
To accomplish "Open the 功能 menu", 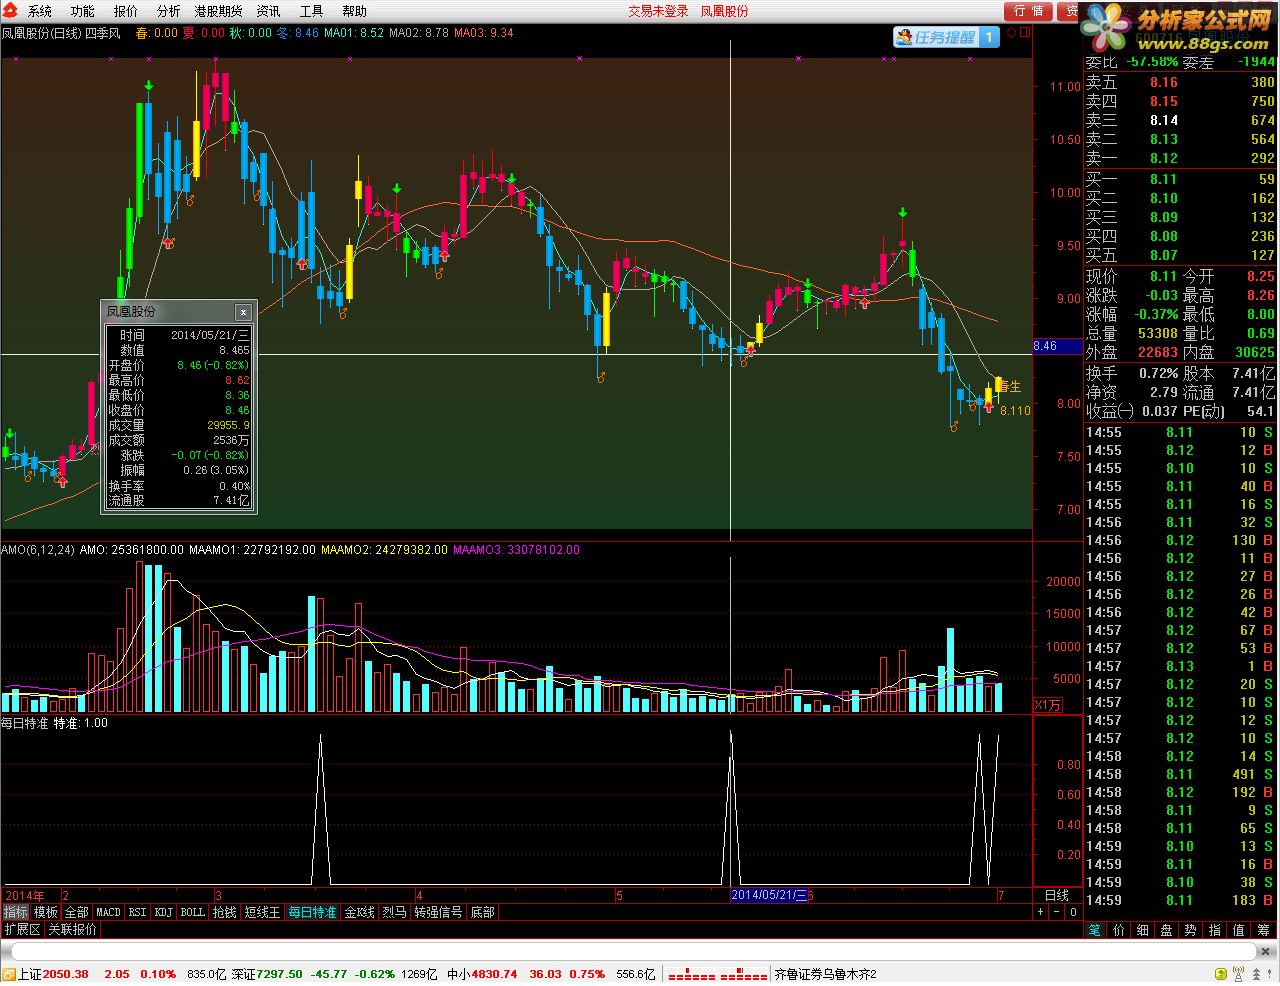I will point(82,11).
